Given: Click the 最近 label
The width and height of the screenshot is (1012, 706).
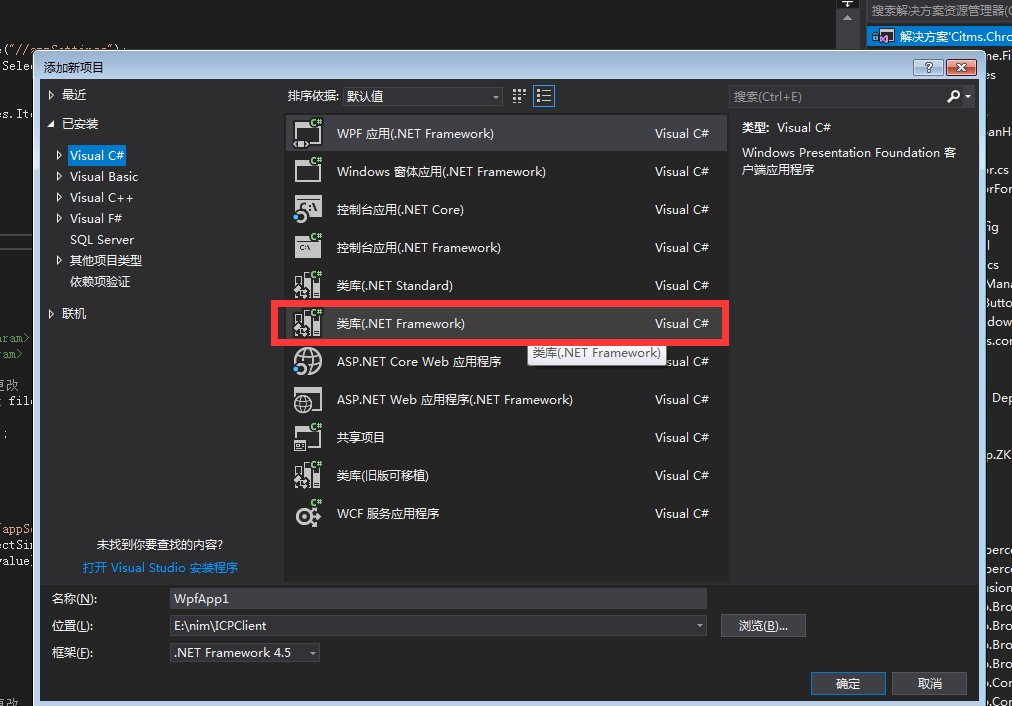Looking at the screenshot, I should 74,95.
